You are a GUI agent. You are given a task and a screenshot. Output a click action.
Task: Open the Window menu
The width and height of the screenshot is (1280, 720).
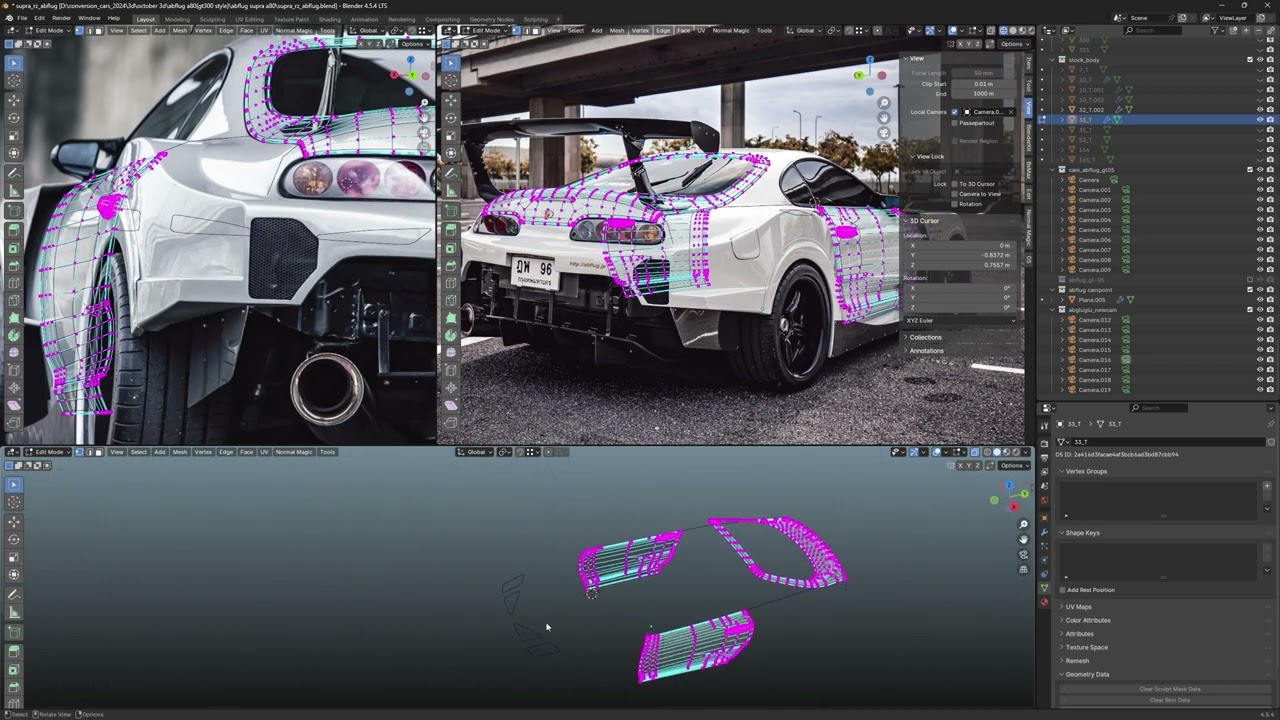(89, 18)
